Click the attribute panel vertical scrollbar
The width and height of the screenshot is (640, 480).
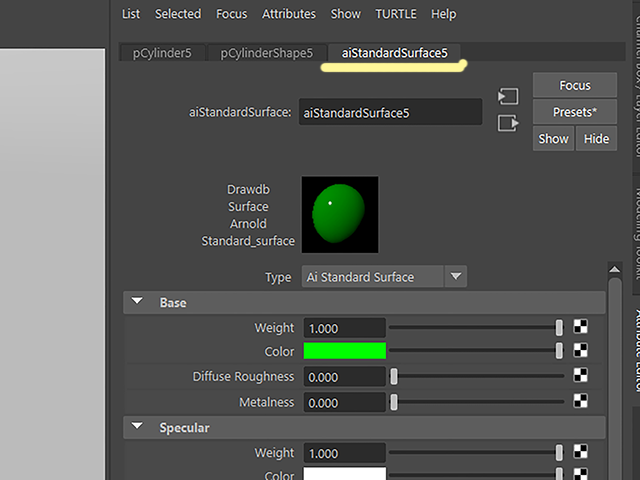coord(614,379)
